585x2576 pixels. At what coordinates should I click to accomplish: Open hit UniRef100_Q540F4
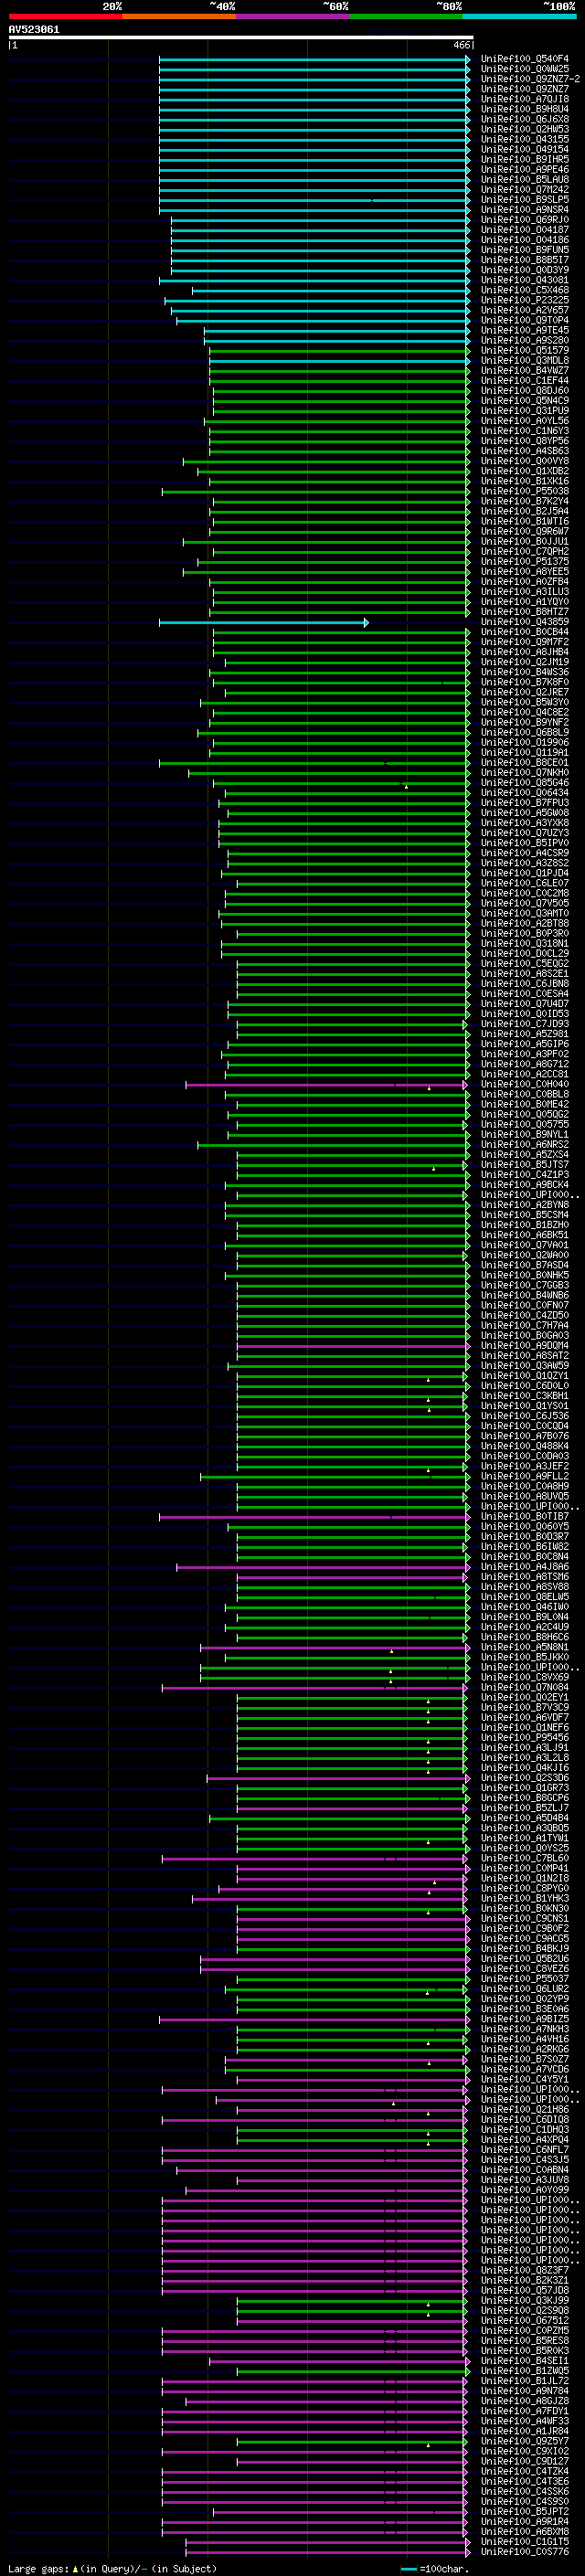pyautogui.click(x=524, y=59)
